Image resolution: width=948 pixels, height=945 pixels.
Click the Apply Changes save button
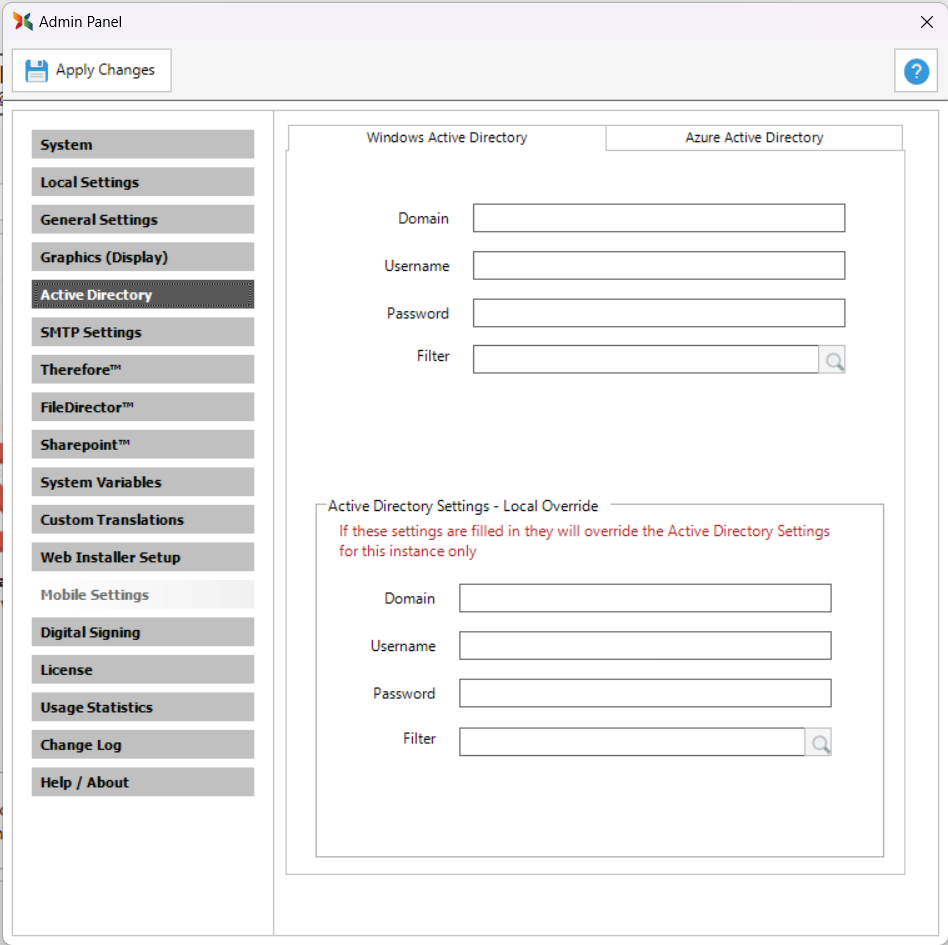pos(91,70)
